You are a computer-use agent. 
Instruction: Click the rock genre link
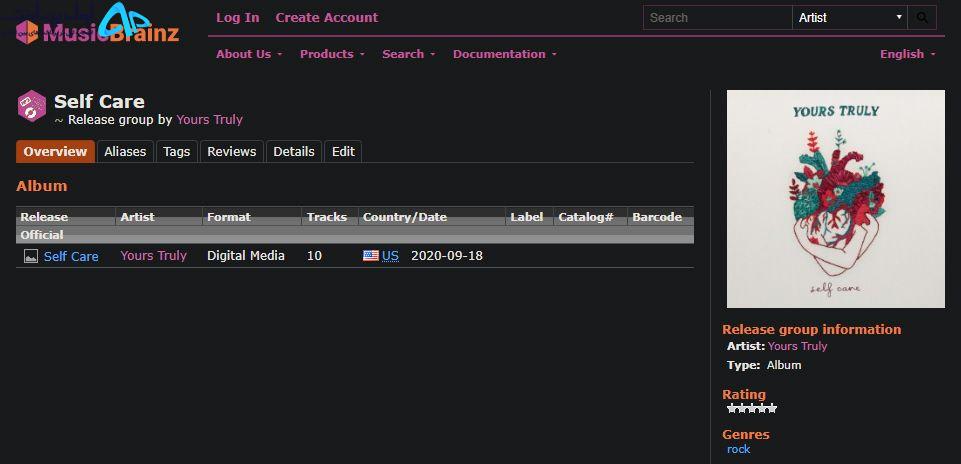pos(739,449)
